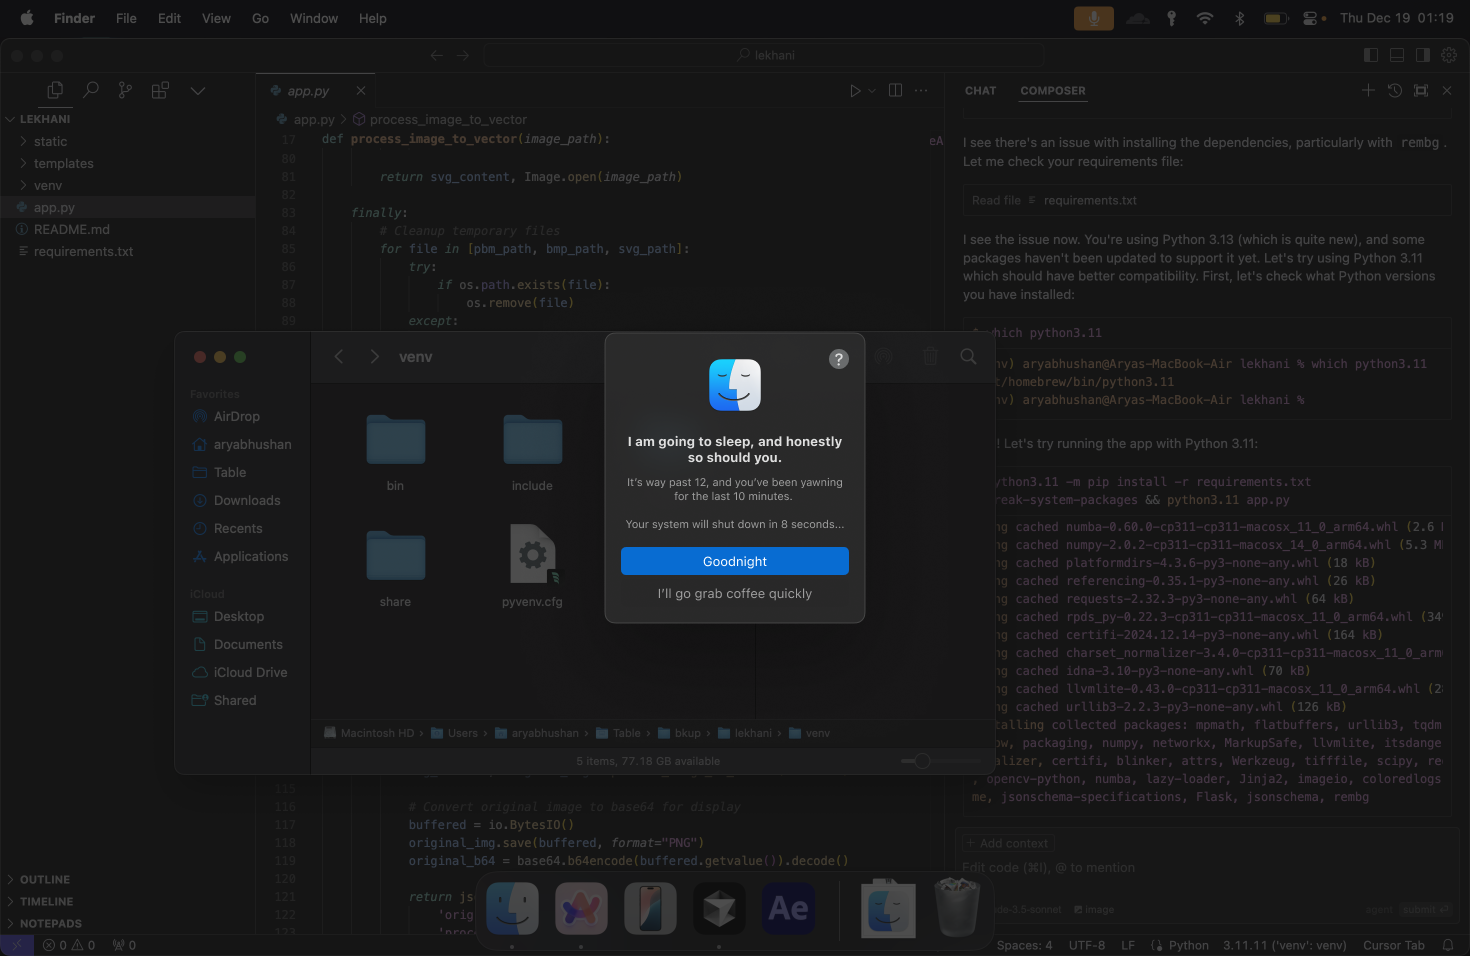Screen dimensions: 1470x956
Task: Select iCloud Drive in Finder sidebar
Action: pyautogui.click(x=242, y=673)
